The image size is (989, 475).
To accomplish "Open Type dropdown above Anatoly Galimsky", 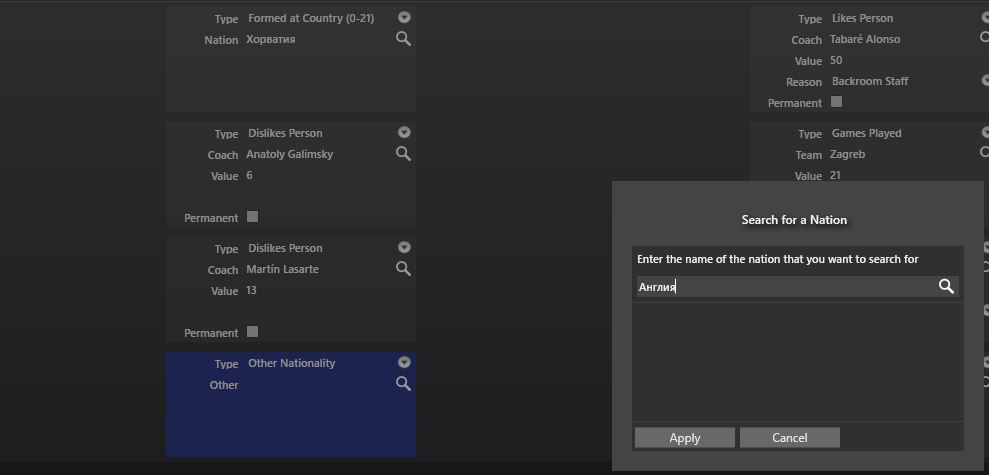I will click(x=404, y=133).
